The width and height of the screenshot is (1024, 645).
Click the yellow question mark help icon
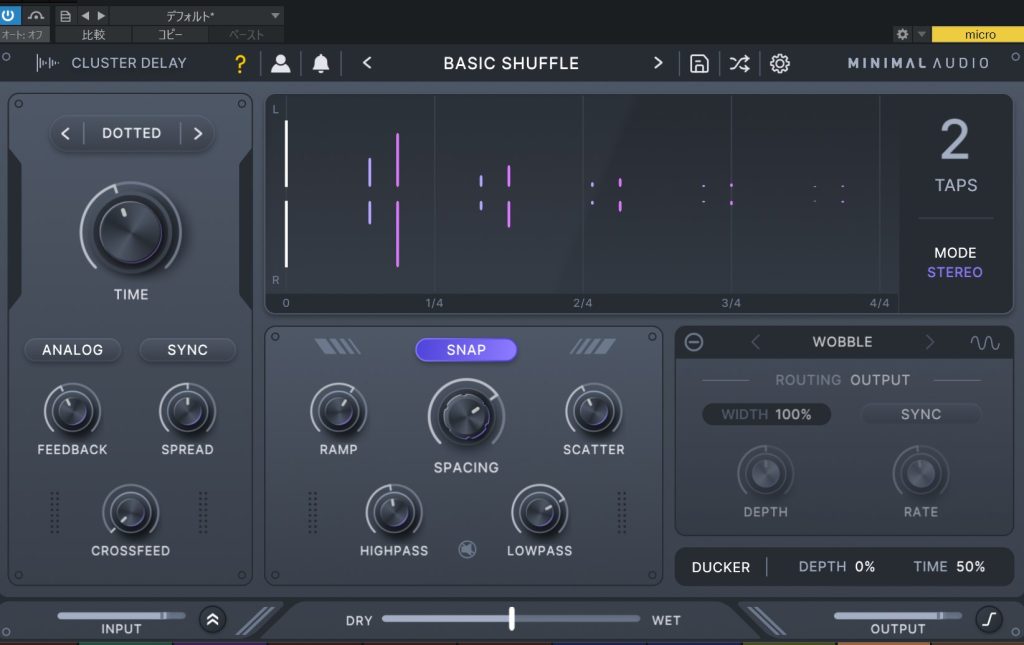point(239,63)
